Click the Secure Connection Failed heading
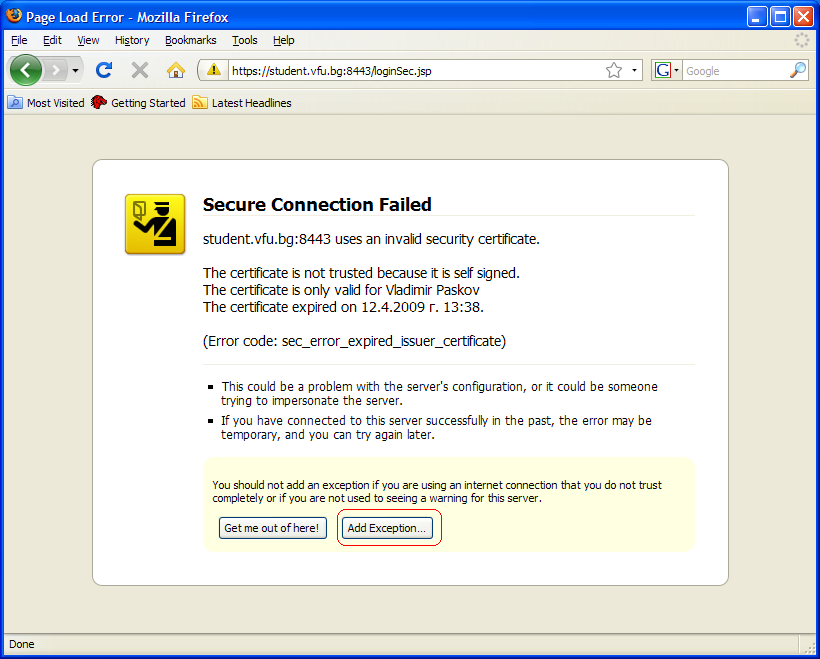820x659 pixels. [317, 204]
